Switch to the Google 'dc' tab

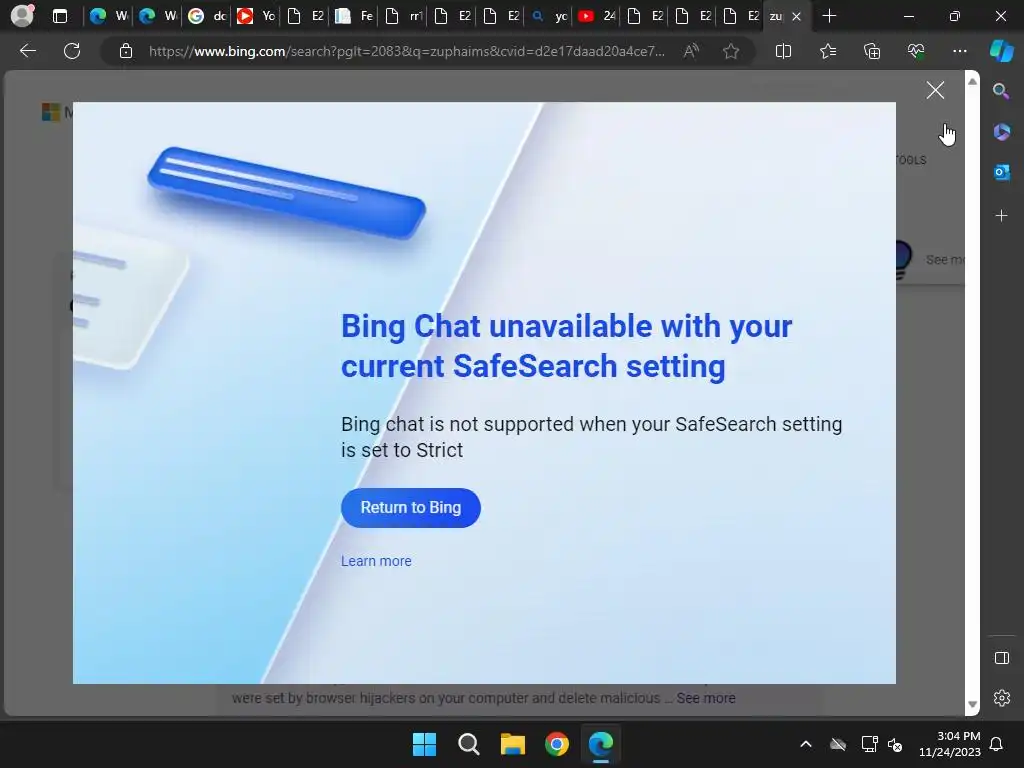(206, 16)
